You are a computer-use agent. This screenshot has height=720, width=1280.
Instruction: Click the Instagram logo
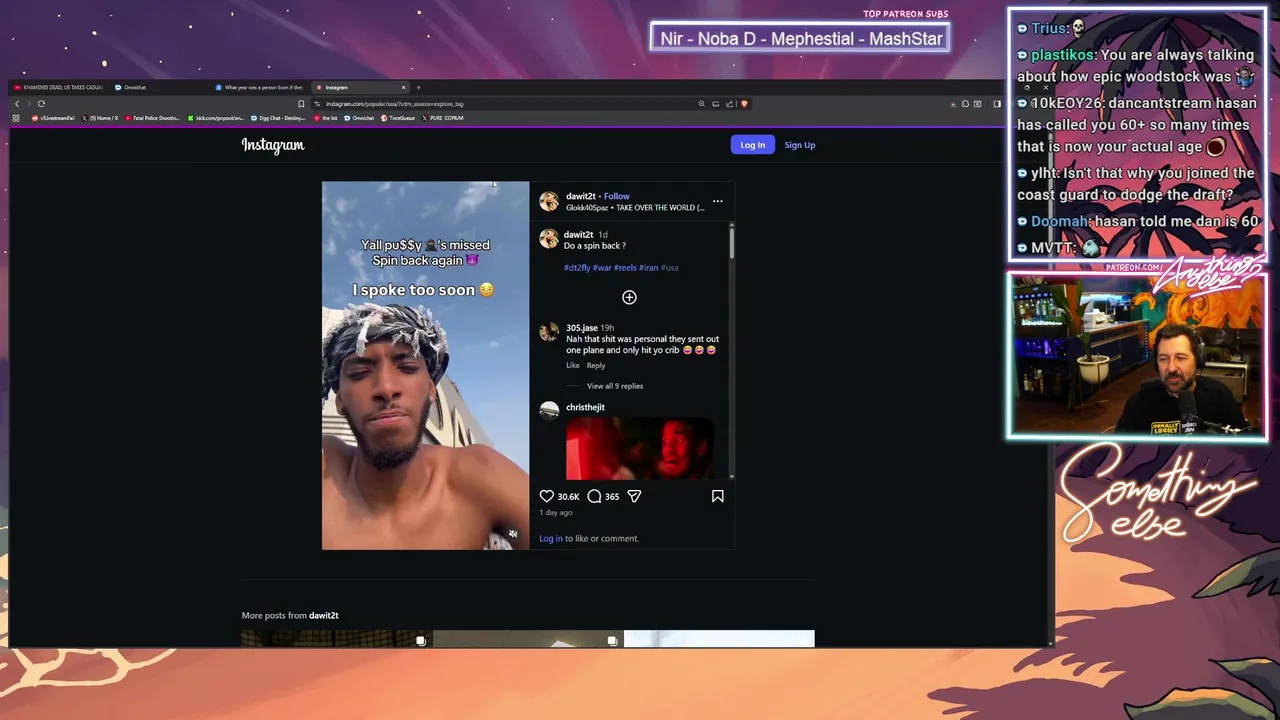click(x=272, y=145)
